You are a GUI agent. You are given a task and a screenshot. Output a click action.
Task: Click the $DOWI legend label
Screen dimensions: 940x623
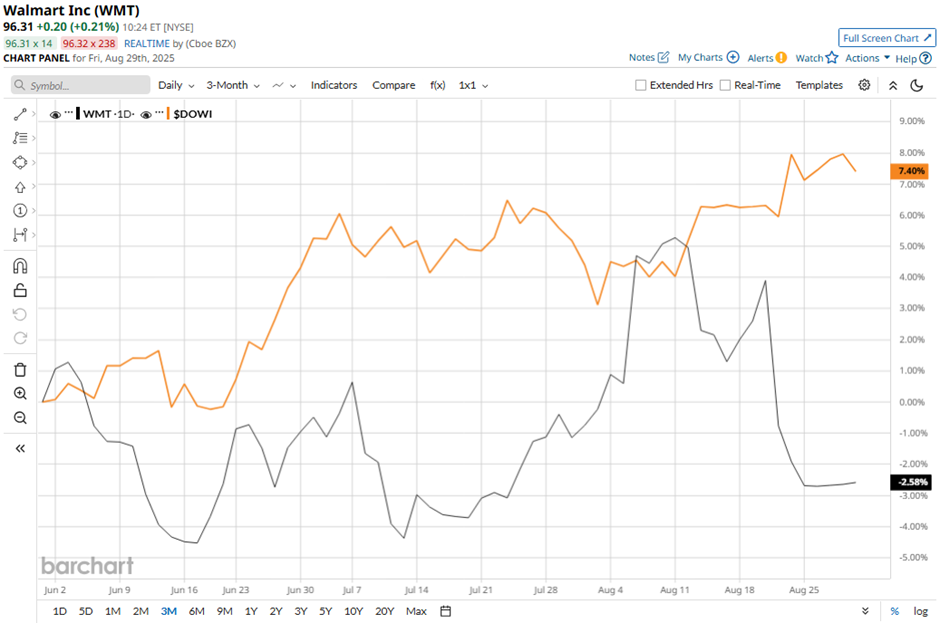(193, 114)
